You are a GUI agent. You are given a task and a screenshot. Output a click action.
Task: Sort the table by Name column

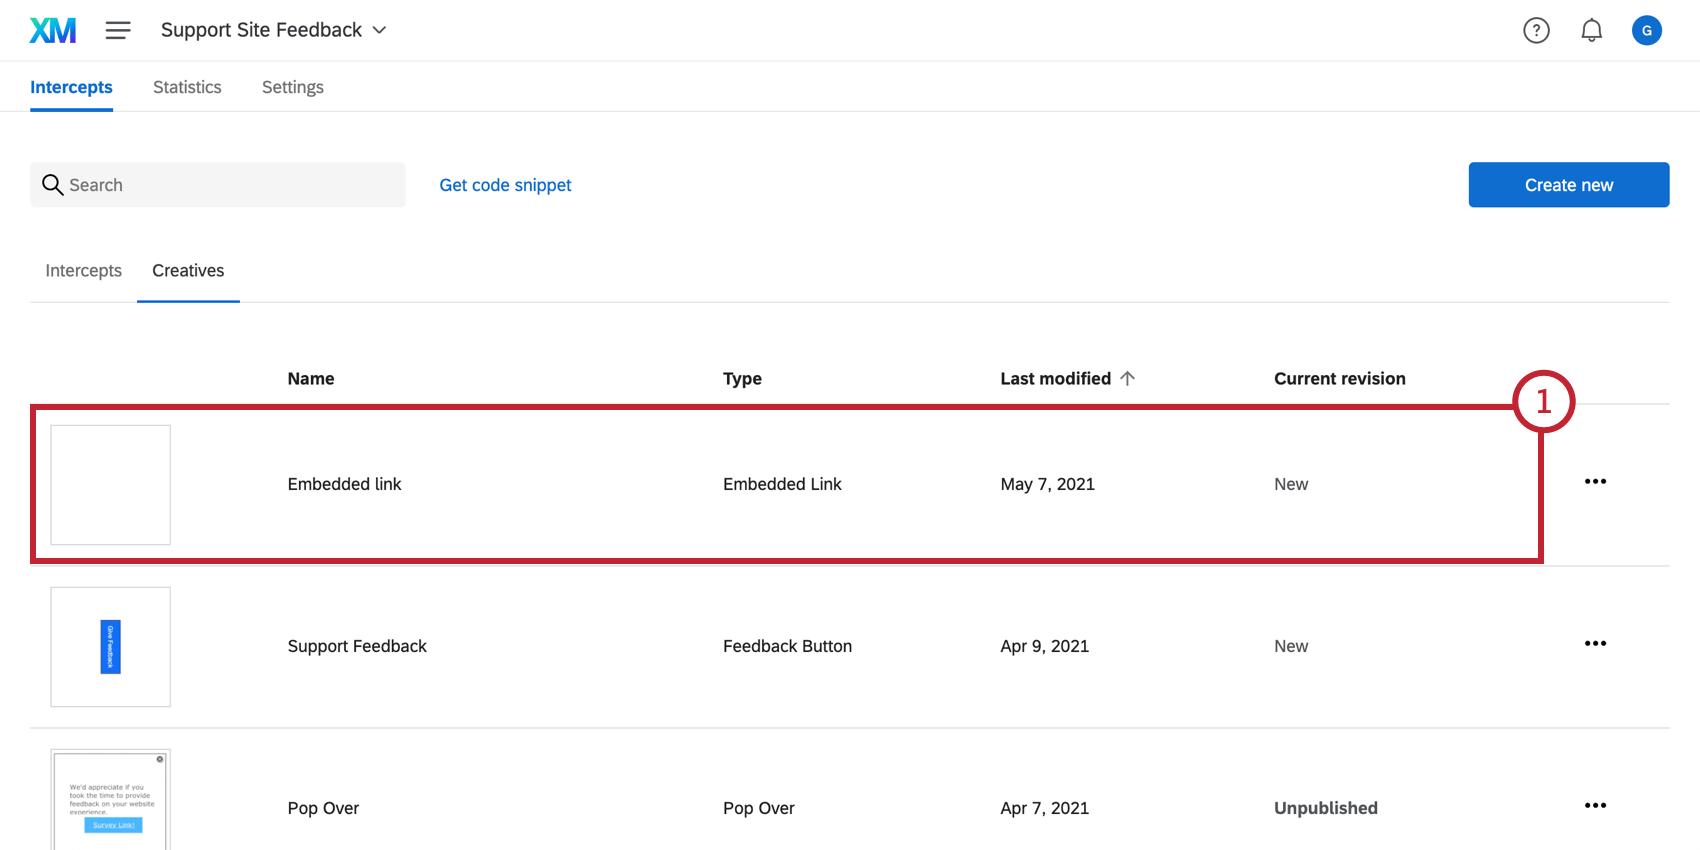click(311, 379)
